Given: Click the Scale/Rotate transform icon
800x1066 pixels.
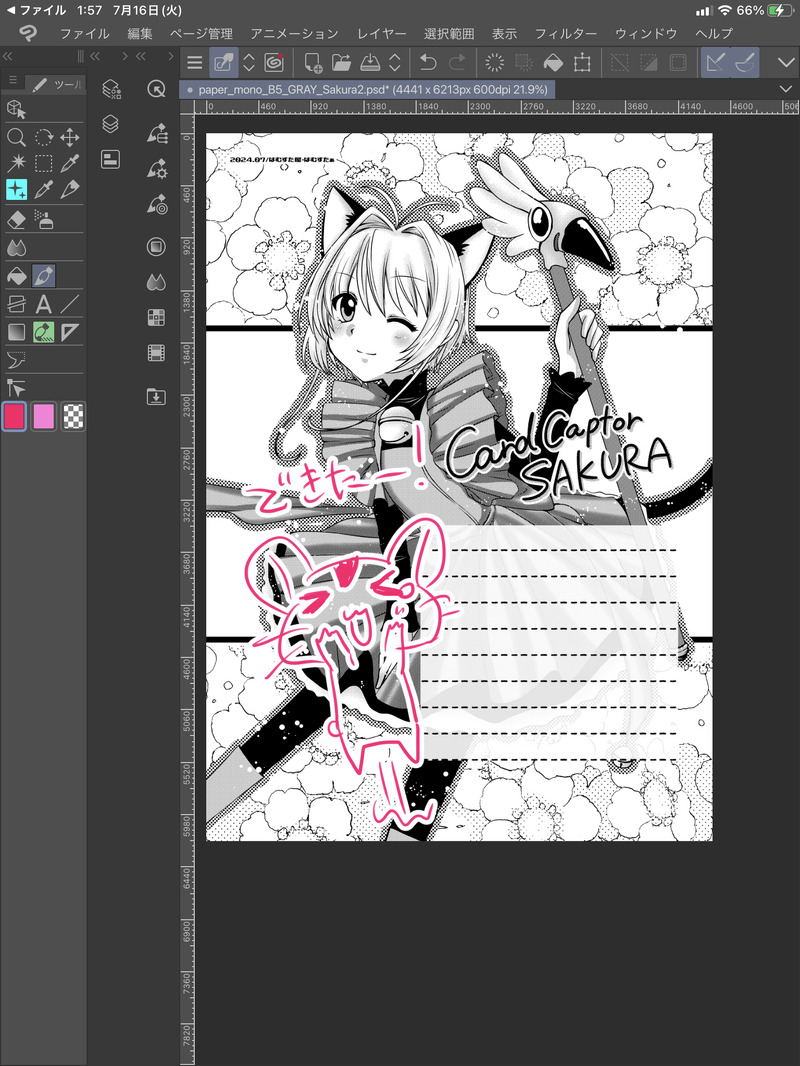Looking at the screenshot, I should (582, 63).
